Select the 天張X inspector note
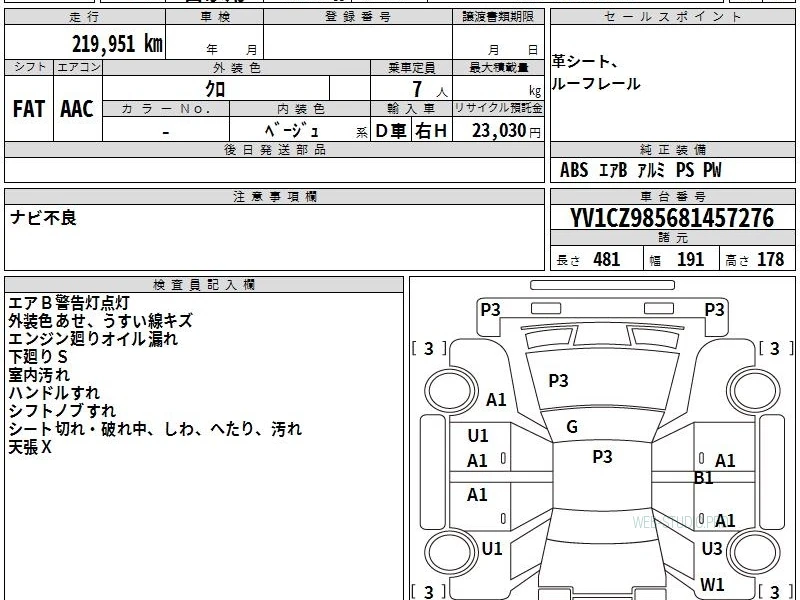 point(30,447)
